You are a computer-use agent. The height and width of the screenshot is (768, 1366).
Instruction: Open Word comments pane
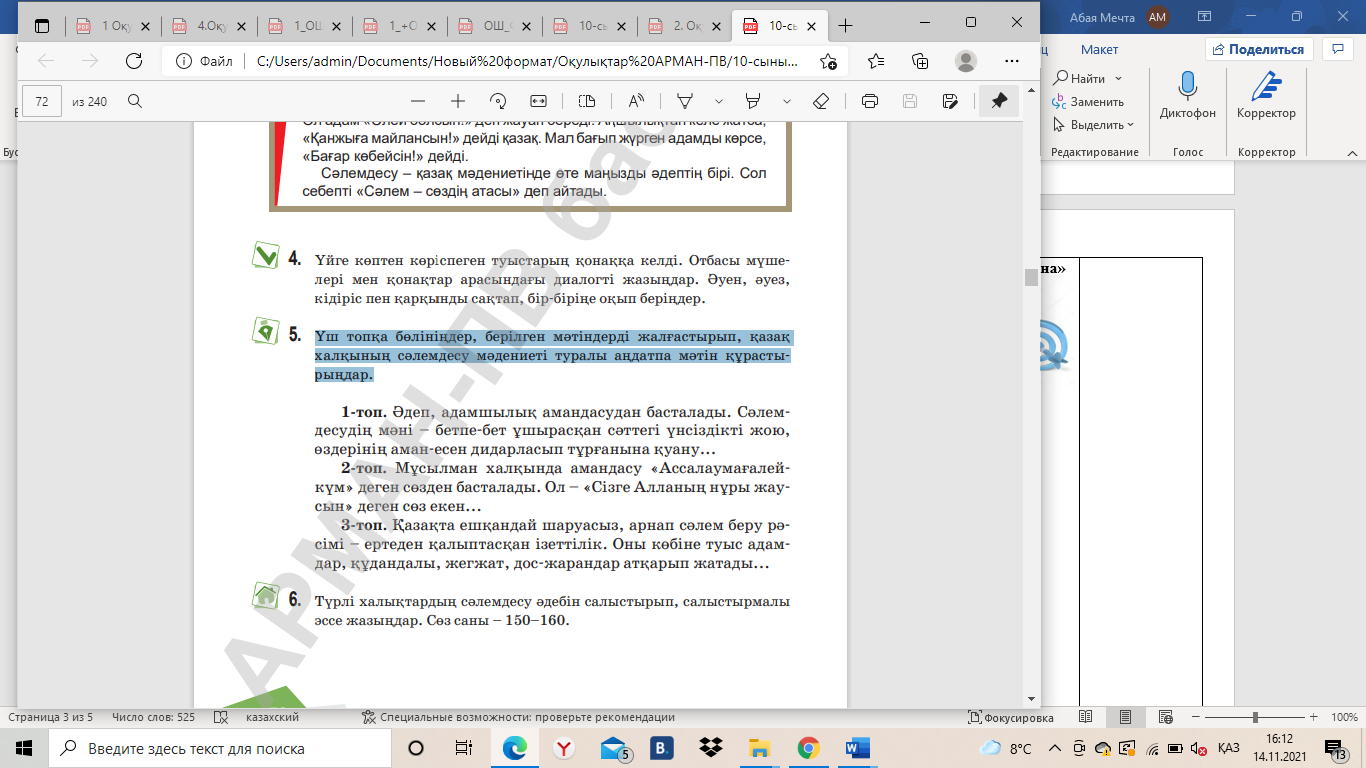(x=1337, y=48)
